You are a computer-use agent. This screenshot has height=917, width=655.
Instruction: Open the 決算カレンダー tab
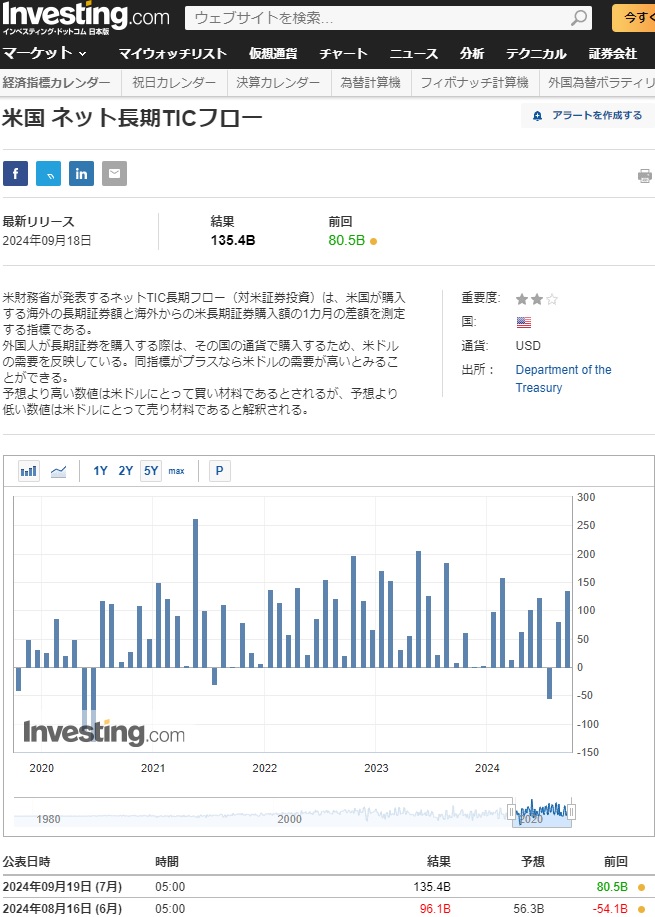click(279, 83)
